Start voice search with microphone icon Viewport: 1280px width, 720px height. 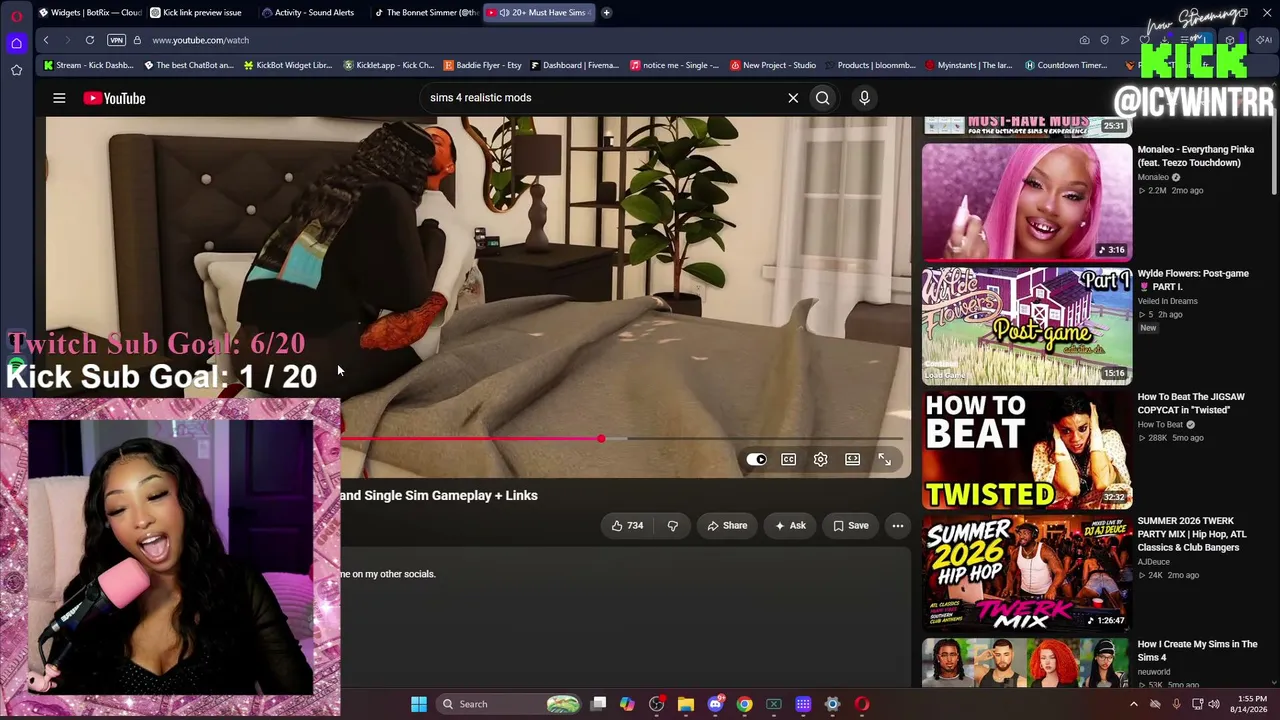864,98
